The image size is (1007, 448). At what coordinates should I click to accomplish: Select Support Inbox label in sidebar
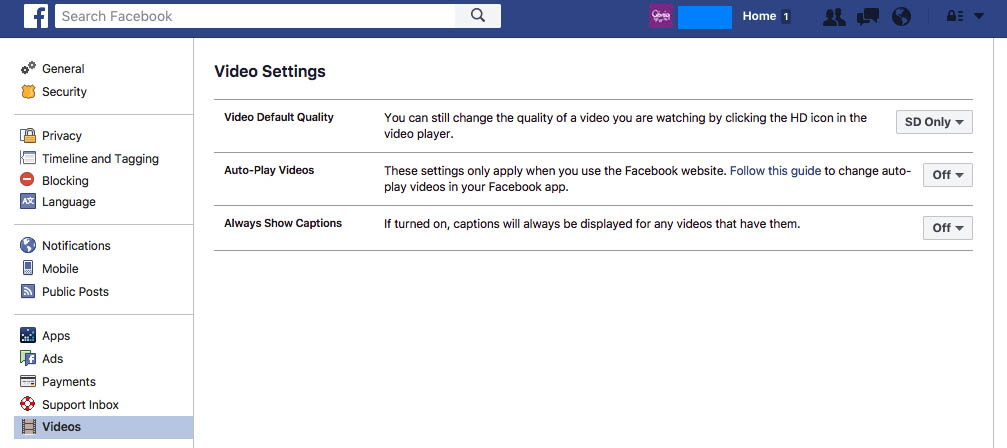pos(80,404)
